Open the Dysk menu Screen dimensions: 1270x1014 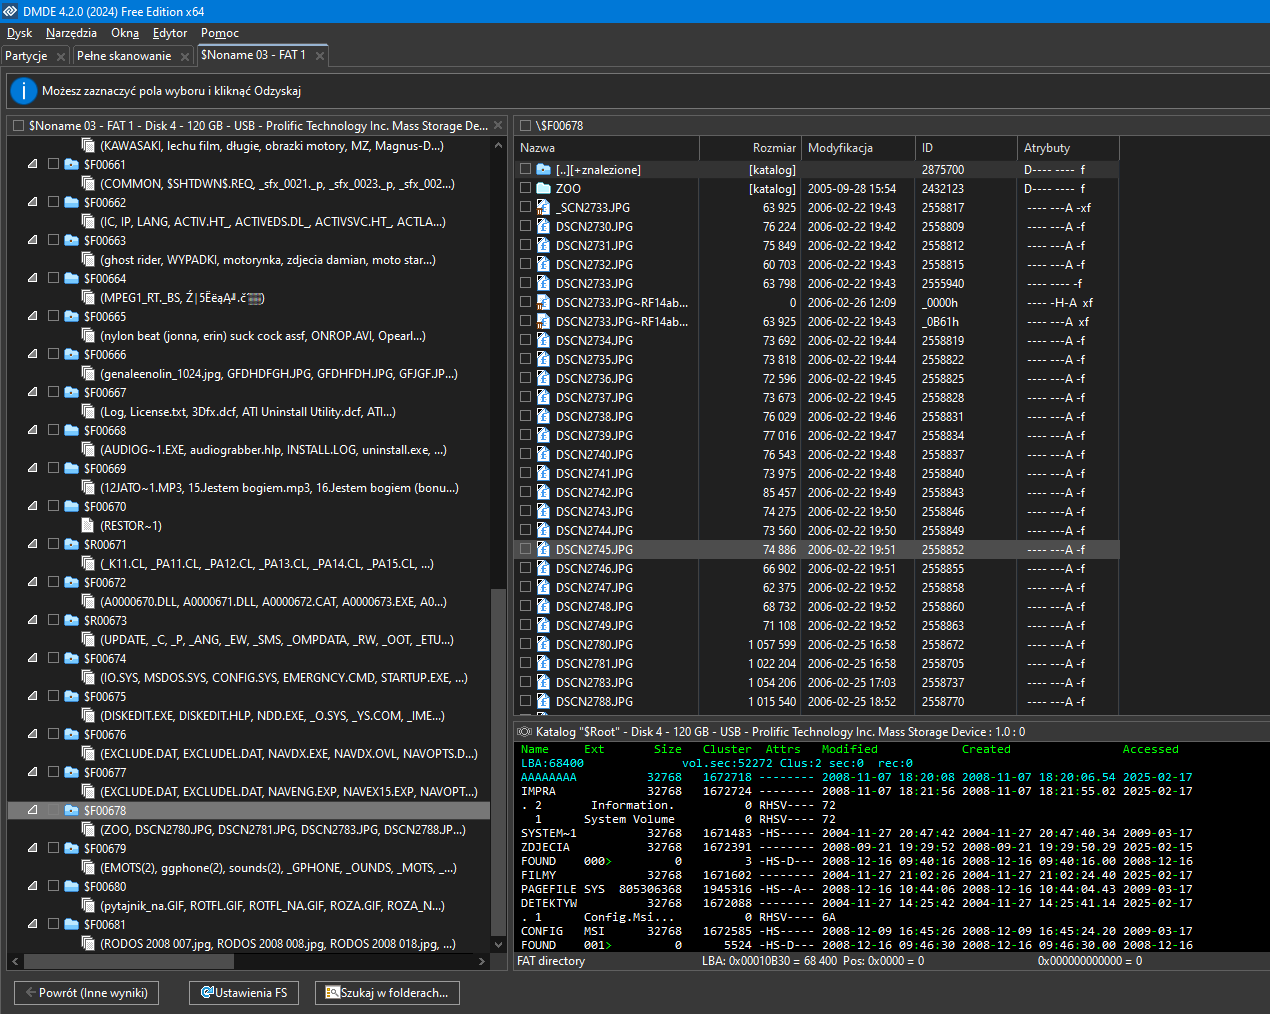click(19, 33)
